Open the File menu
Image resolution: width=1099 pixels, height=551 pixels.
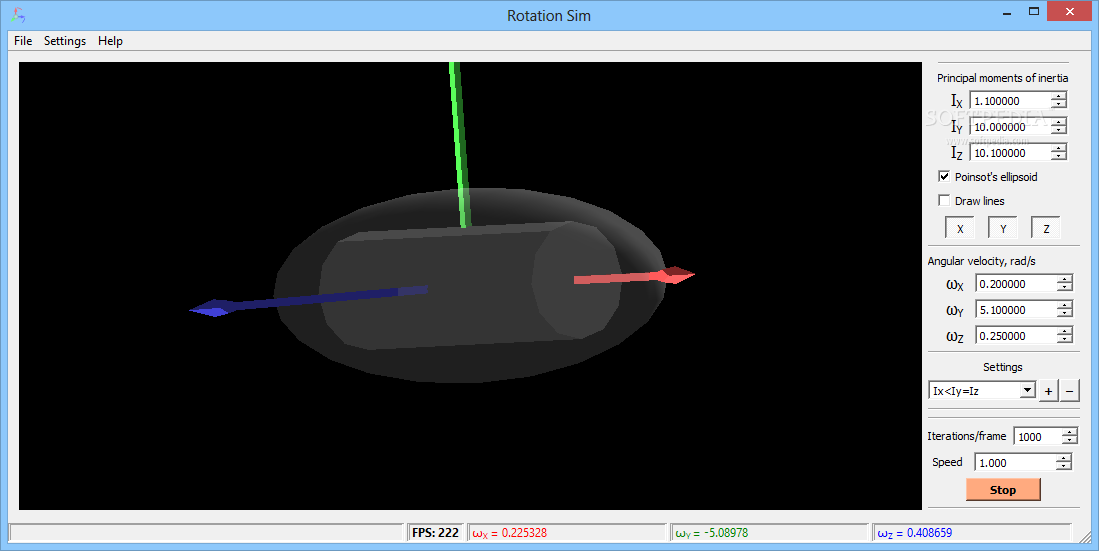click(23, 41)
